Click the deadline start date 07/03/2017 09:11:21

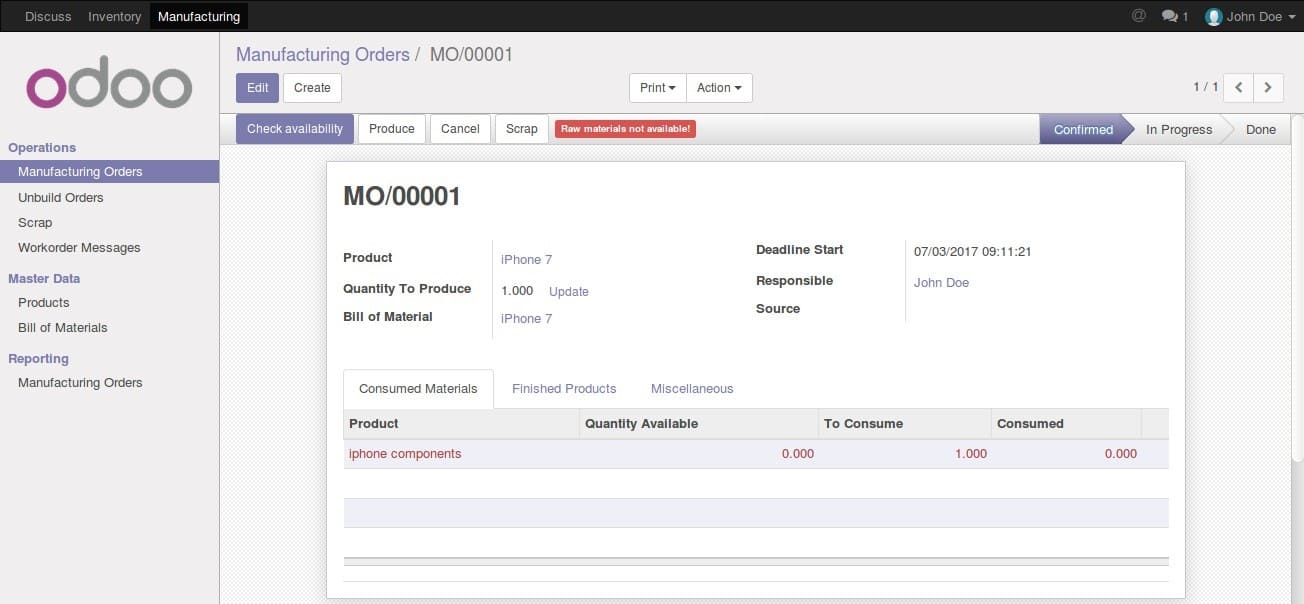(972, 252)
